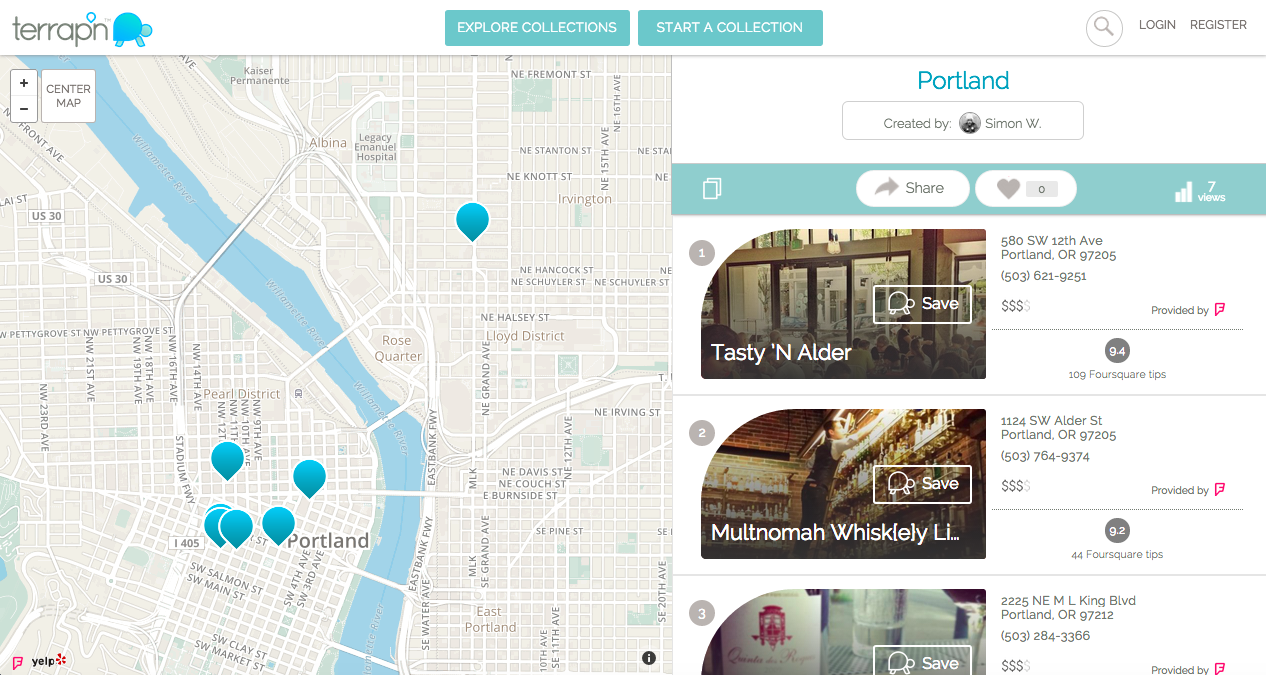Click Foursquare icon beside Tasty 'N Alder
The image size is (1266, 675).
[1220, 310]
